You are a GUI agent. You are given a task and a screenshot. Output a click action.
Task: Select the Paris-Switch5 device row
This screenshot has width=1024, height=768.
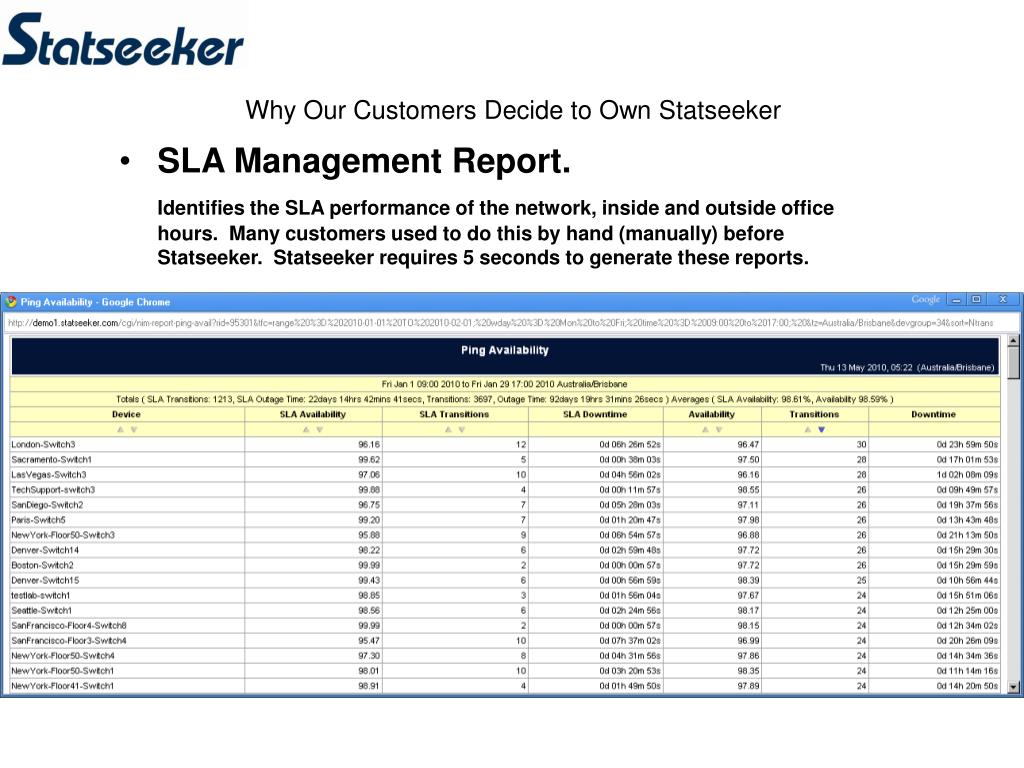[x=505, y=520]
